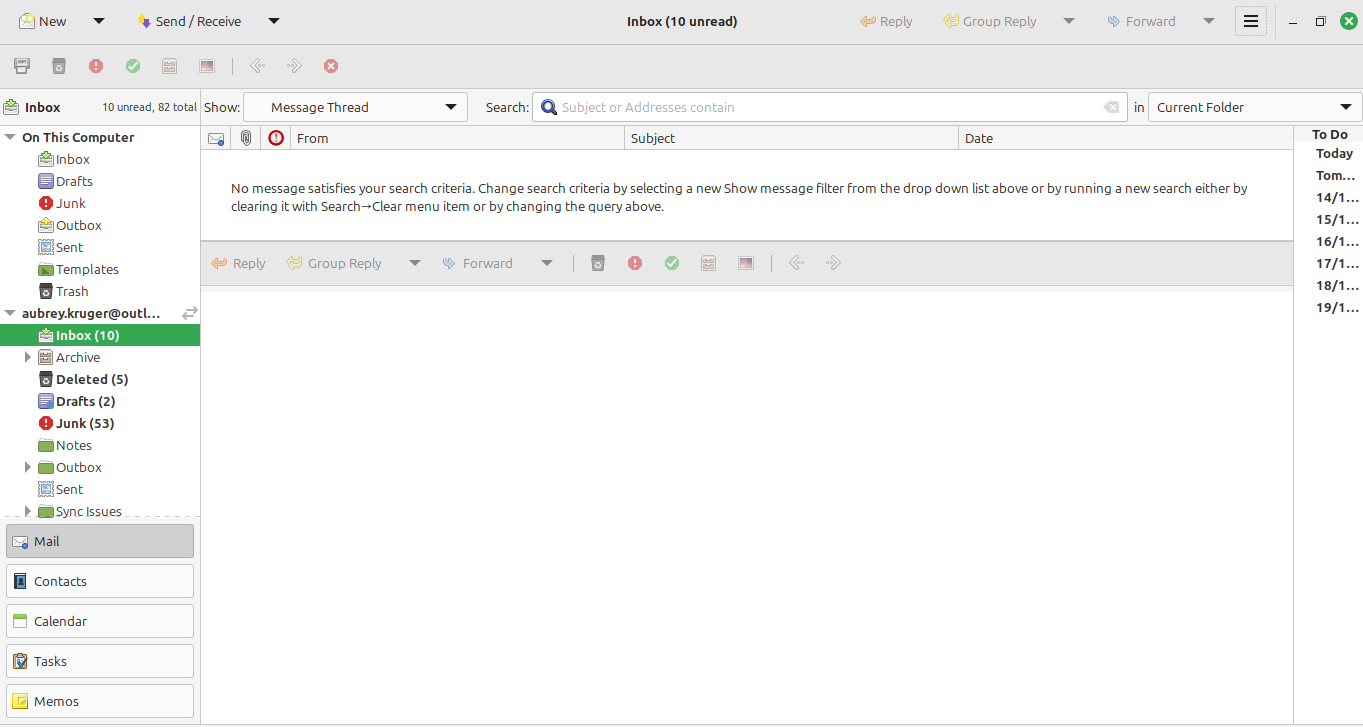This screenshot has height=727, width=1363.
Task: Click the Print icon in the main toolbar
Action: (x=22, y=66)
